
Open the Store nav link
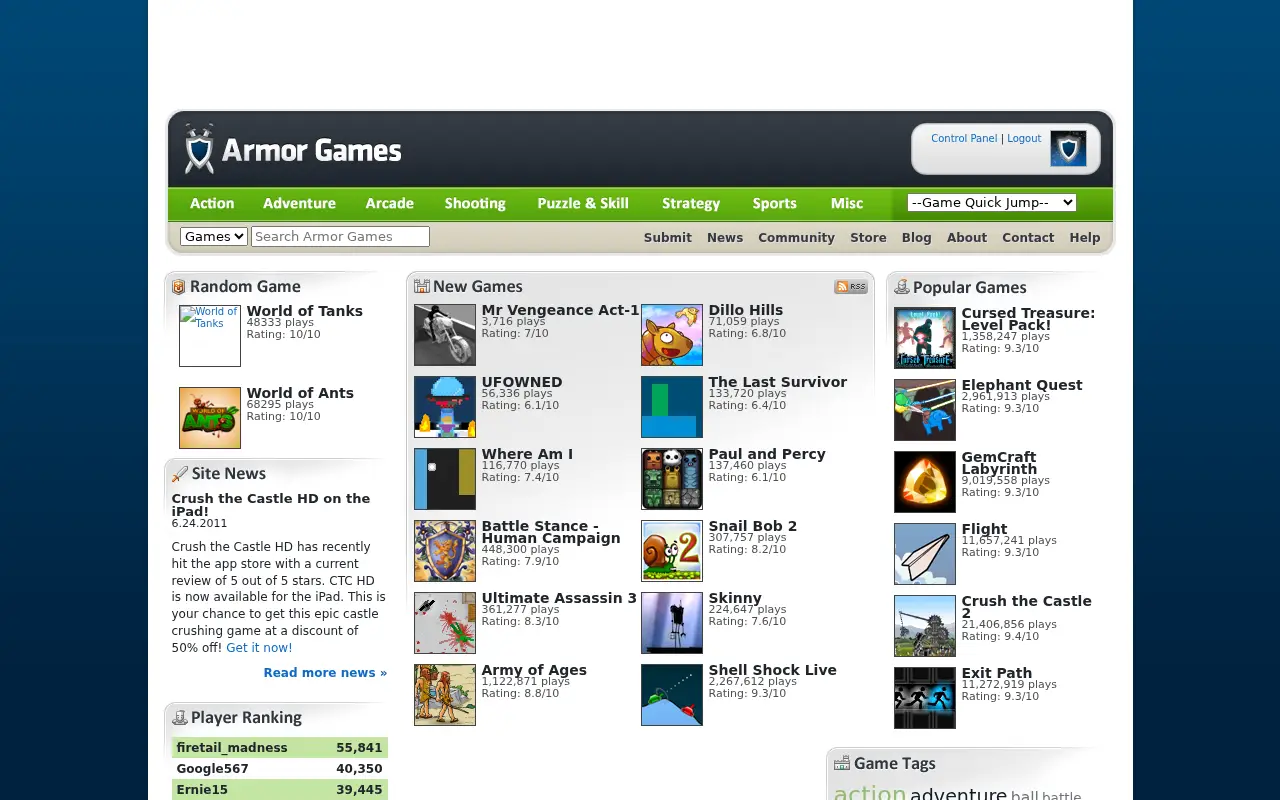tap(868, 237)
